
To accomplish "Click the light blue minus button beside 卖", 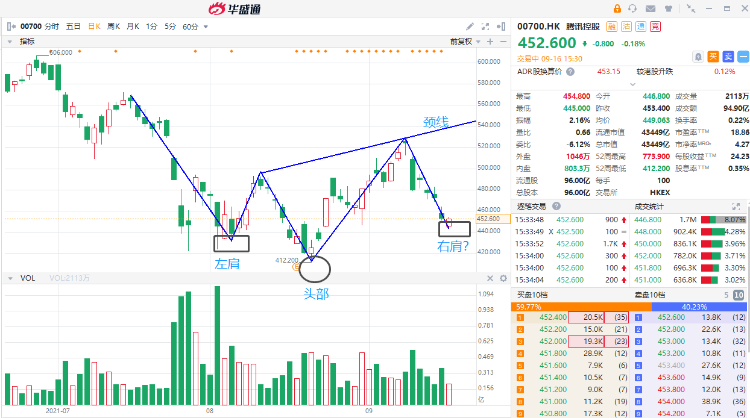I will pyautogui.click(x=743, y=57).
